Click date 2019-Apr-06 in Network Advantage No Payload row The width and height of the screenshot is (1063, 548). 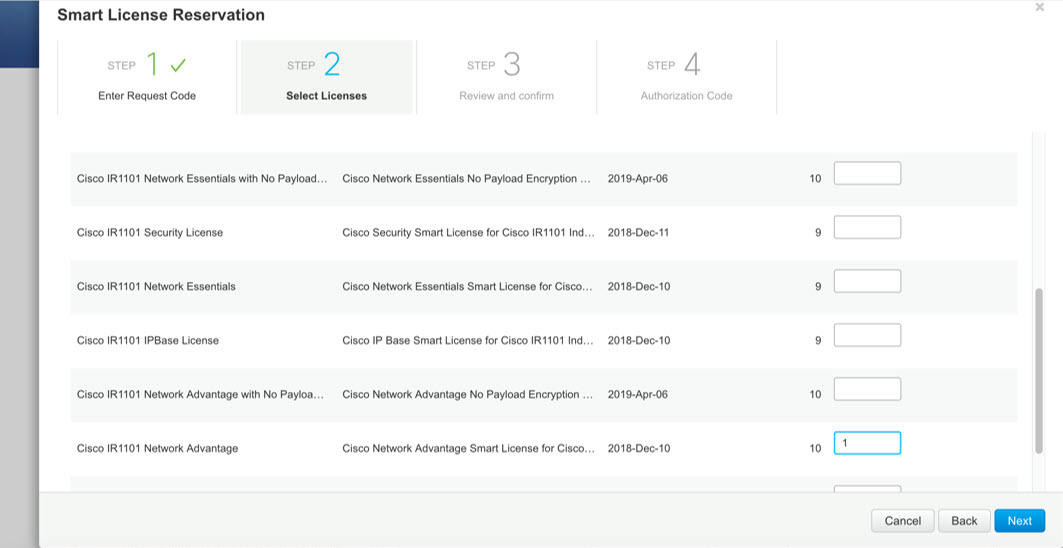coord(638,394)
